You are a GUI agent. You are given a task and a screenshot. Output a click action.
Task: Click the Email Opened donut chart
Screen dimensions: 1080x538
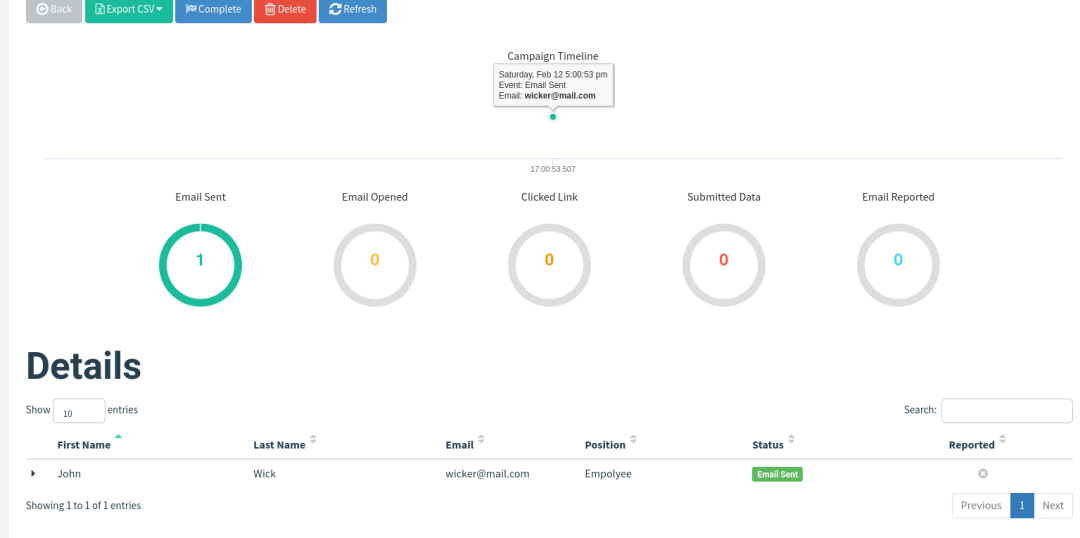[x=375, y=265]
